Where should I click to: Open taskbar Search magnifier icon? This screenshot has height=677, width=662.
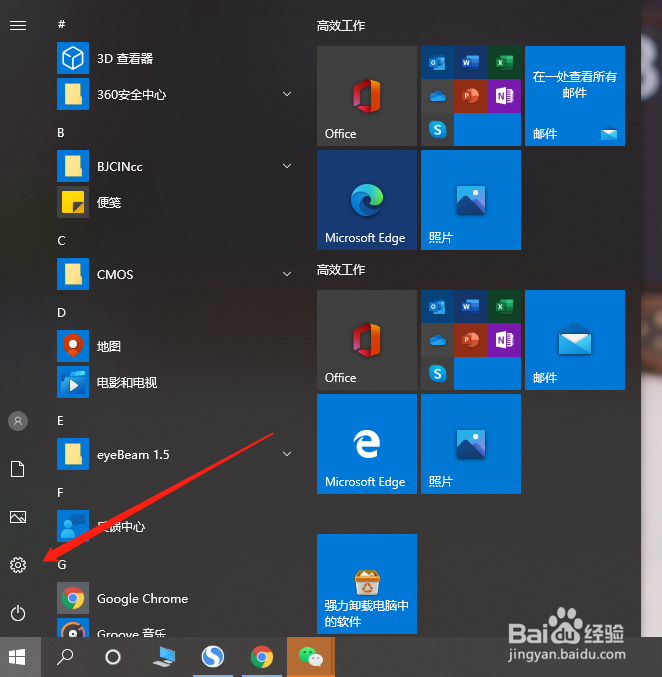point(65,657)
